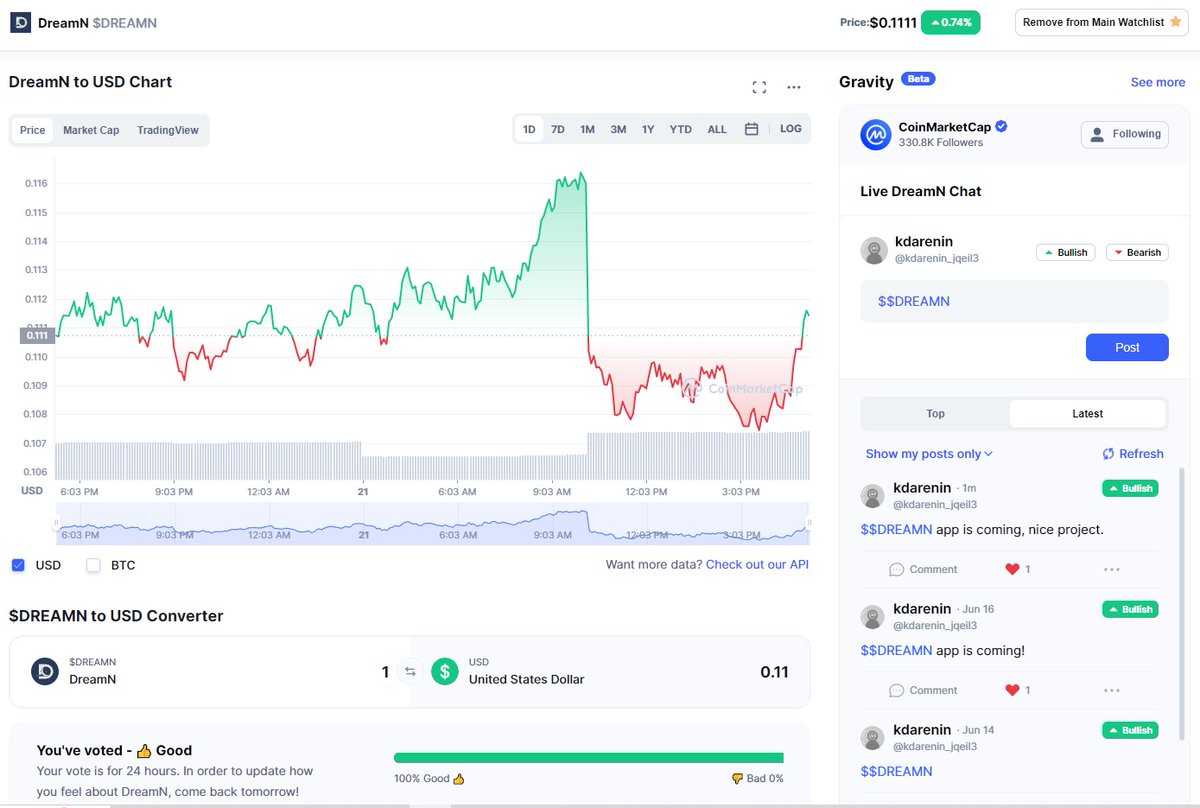Switch chat feed to Top tab

point(936,413)
